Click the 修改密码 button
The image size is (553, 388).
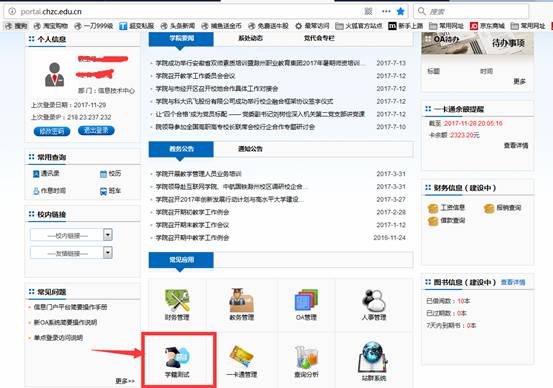(x=52, y=131)
